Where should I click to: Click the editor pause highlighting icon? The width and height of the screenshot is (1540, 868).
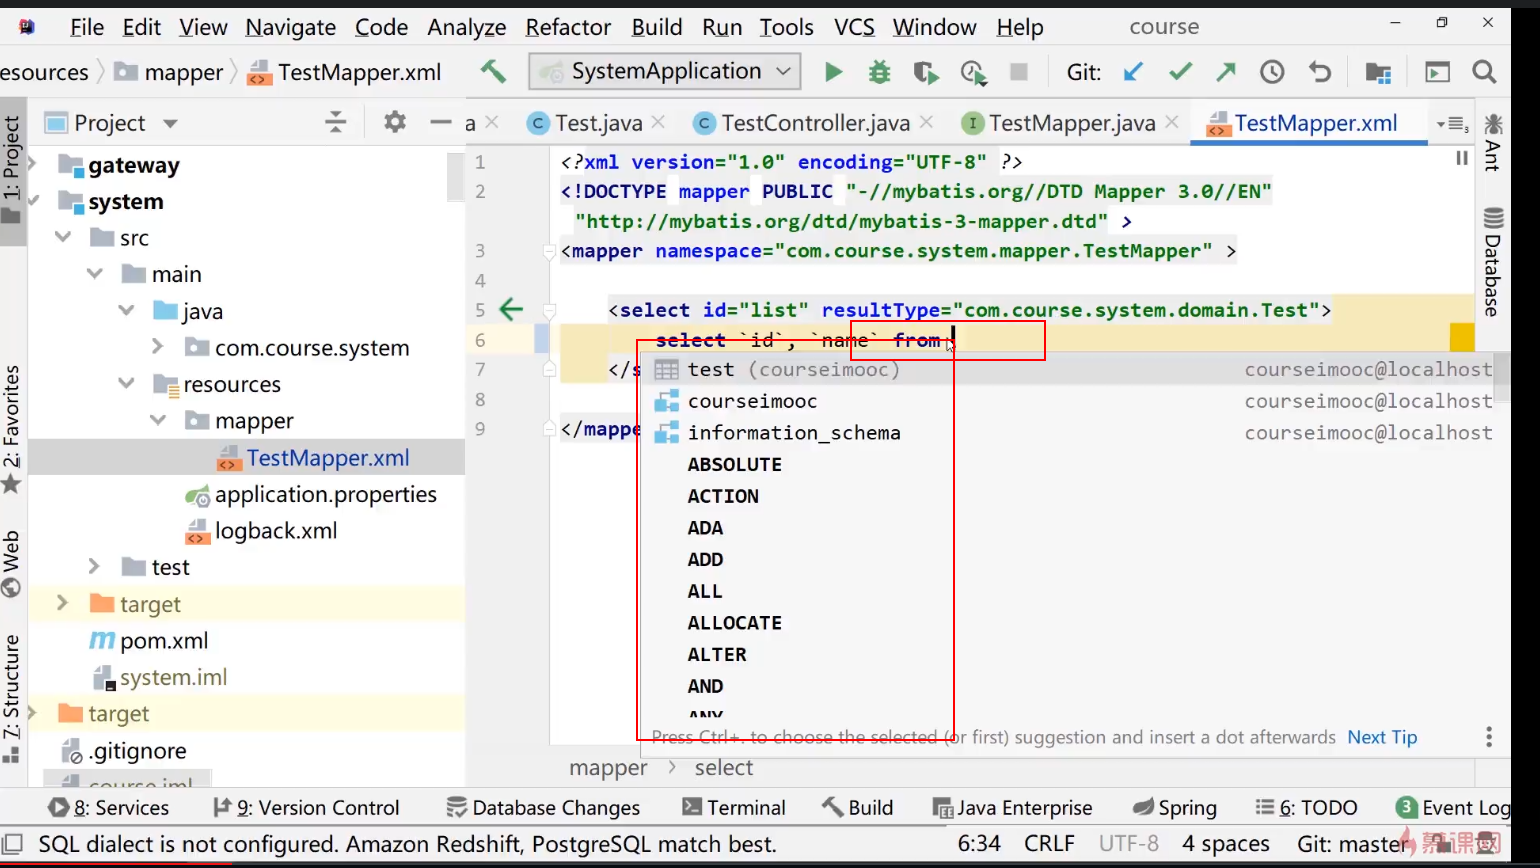pos(1462,158)
